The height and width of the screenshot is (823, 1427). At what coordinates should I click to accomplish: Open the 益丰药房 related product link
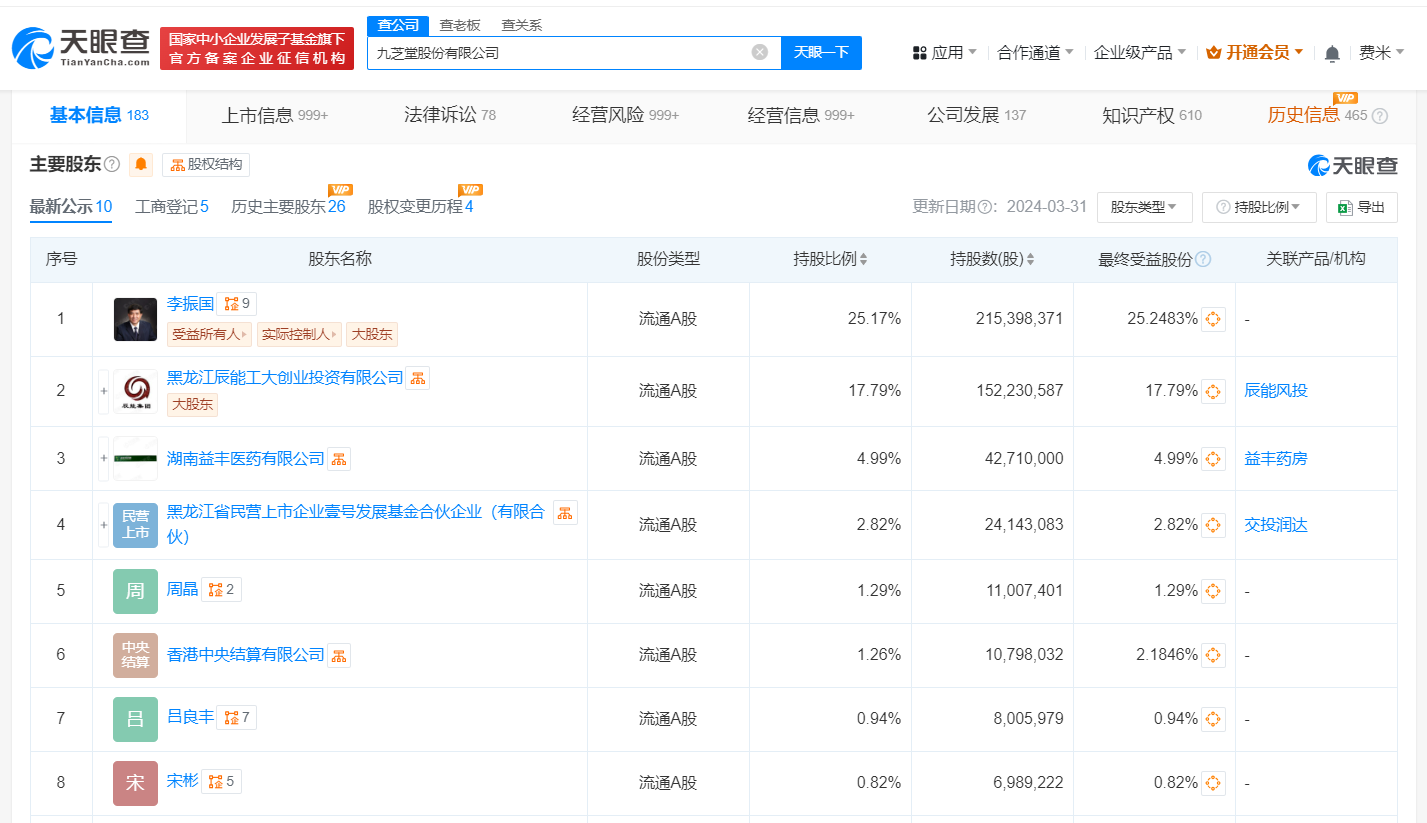[x=1276, y=458]
